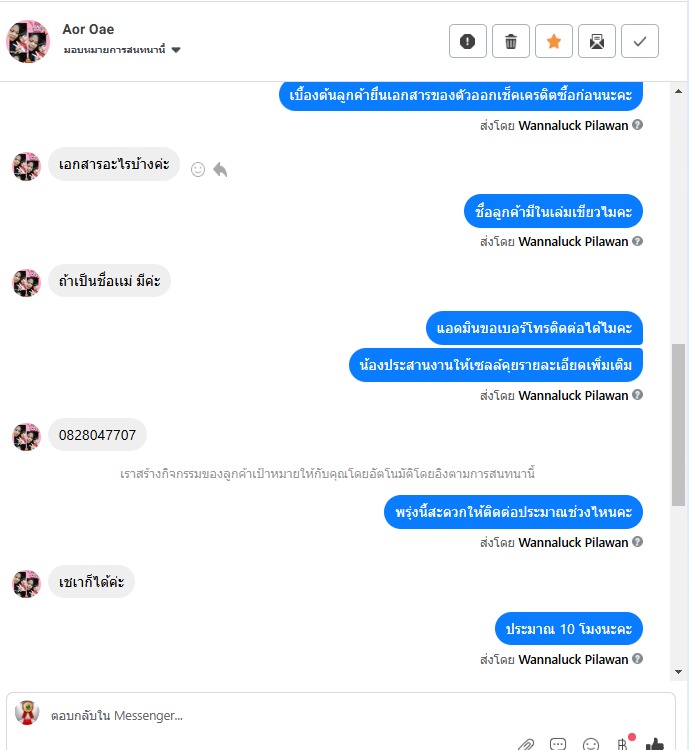Add emoji reaction to เอกสารอะไรบ้างค่ะ message
This screenshot has width=689, height=750.
(198, 169)
